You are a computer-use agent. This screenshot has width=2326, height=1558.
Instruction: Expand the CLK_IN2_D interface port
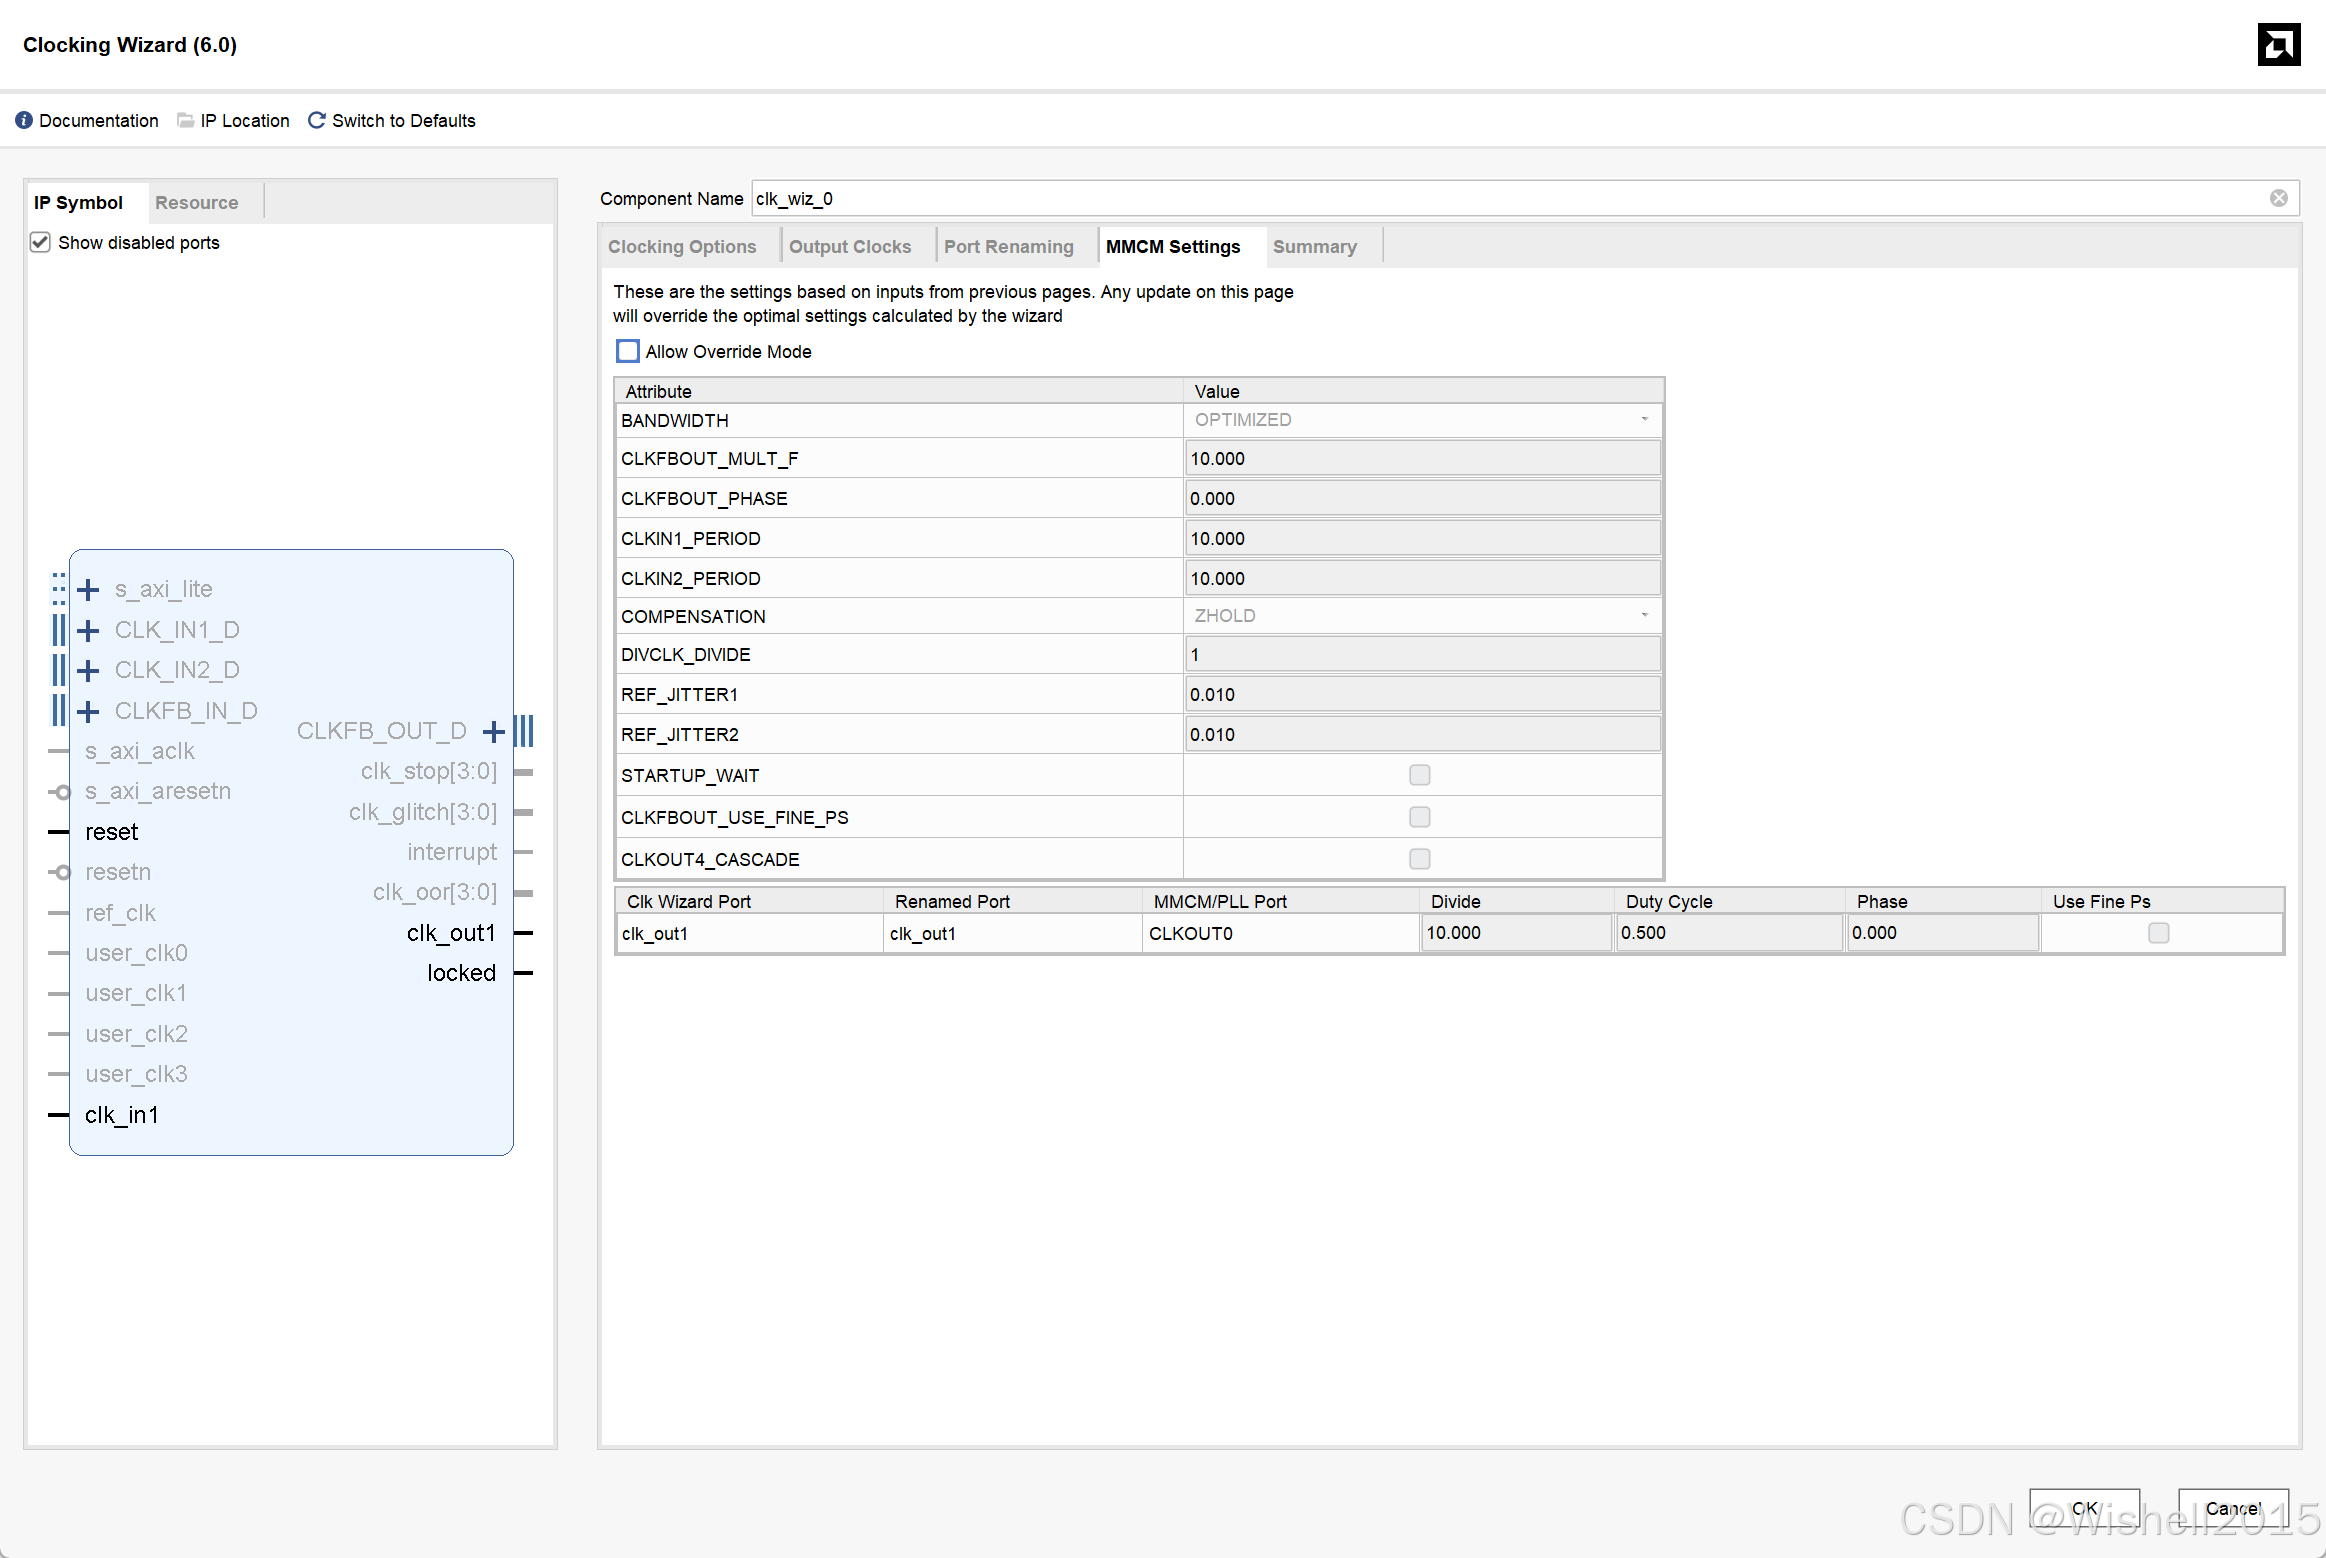(89, 670)
